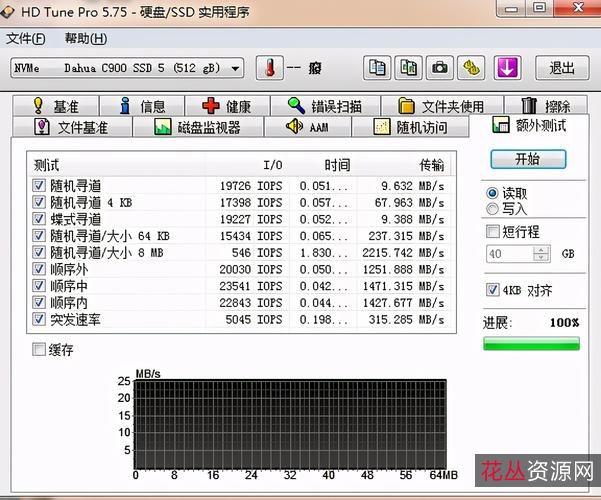Open the 基准 benchmark tab
This screenshot has width=601, height=500.
pos(56,106)
